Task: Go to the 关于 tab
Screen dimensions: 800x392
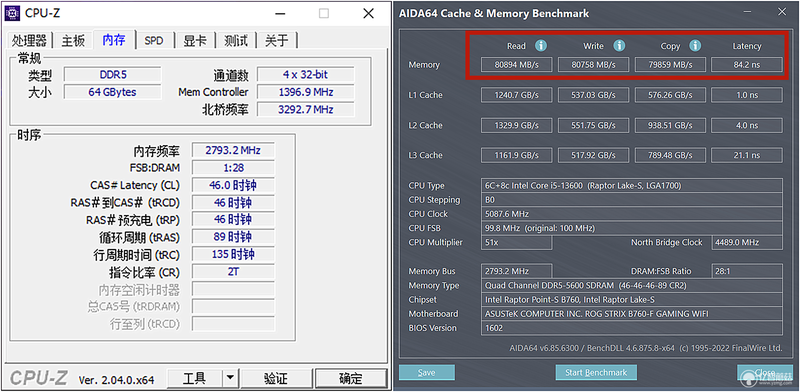Action: [x=277, y=41]
